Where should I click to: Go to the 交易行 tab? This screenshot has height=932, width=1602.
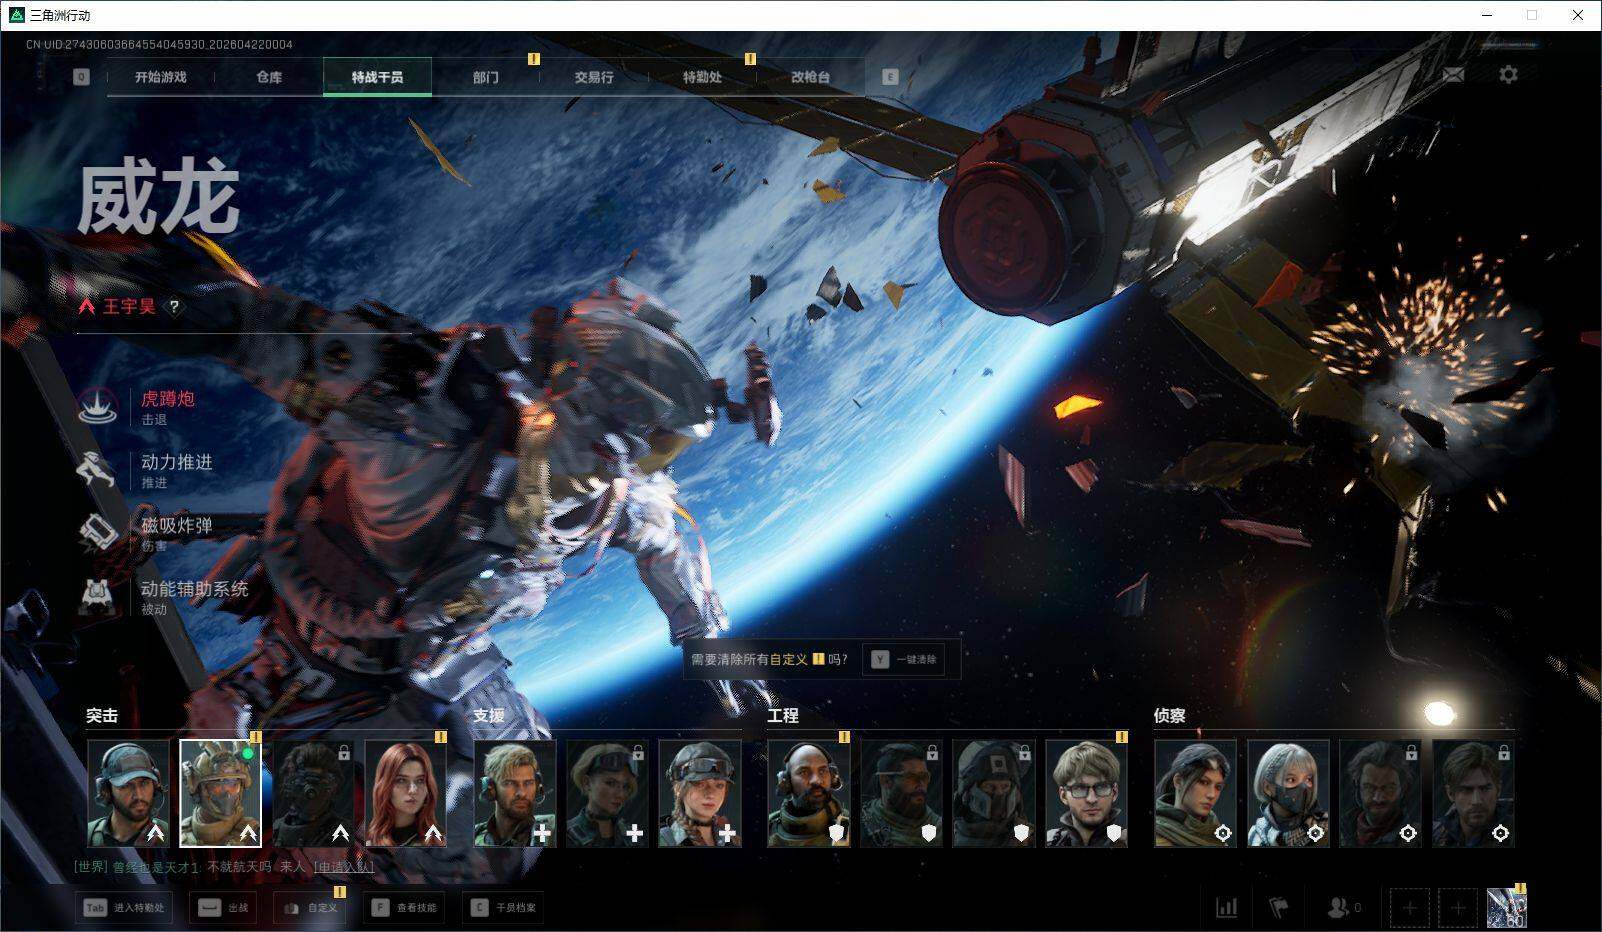click(594, 77)
